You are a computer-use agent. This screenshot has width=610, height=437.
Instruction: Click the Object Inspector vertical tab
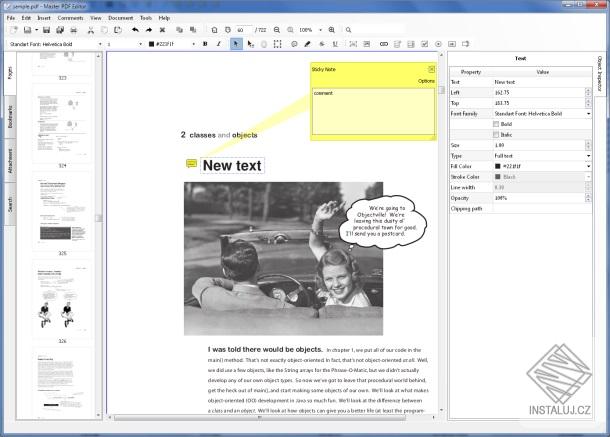pyautogui.click(x=599, y=73)
